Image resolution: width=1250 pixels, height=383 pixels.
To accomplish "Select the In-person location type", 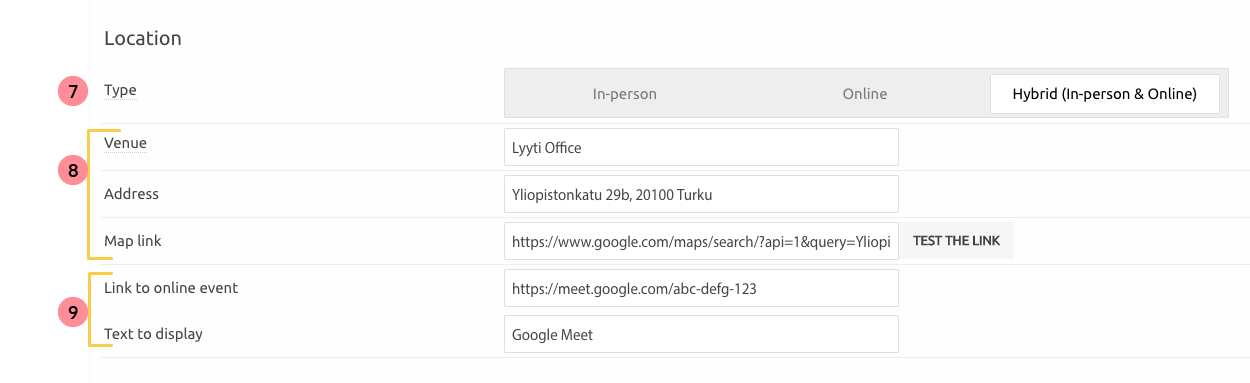I will pyautogui.click(x=625, y=94).
